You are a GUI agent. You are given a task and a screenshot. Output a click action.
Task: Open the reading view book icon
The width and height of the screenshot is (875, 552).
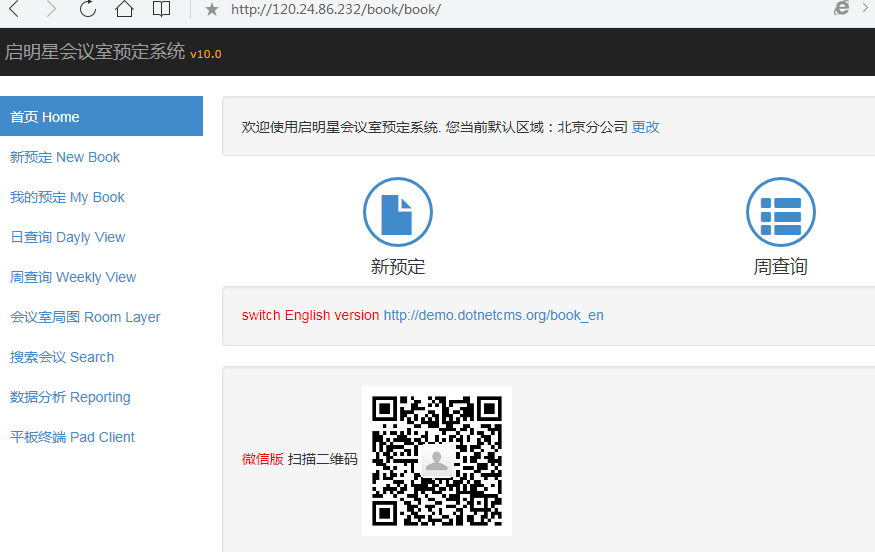[161, 8]
